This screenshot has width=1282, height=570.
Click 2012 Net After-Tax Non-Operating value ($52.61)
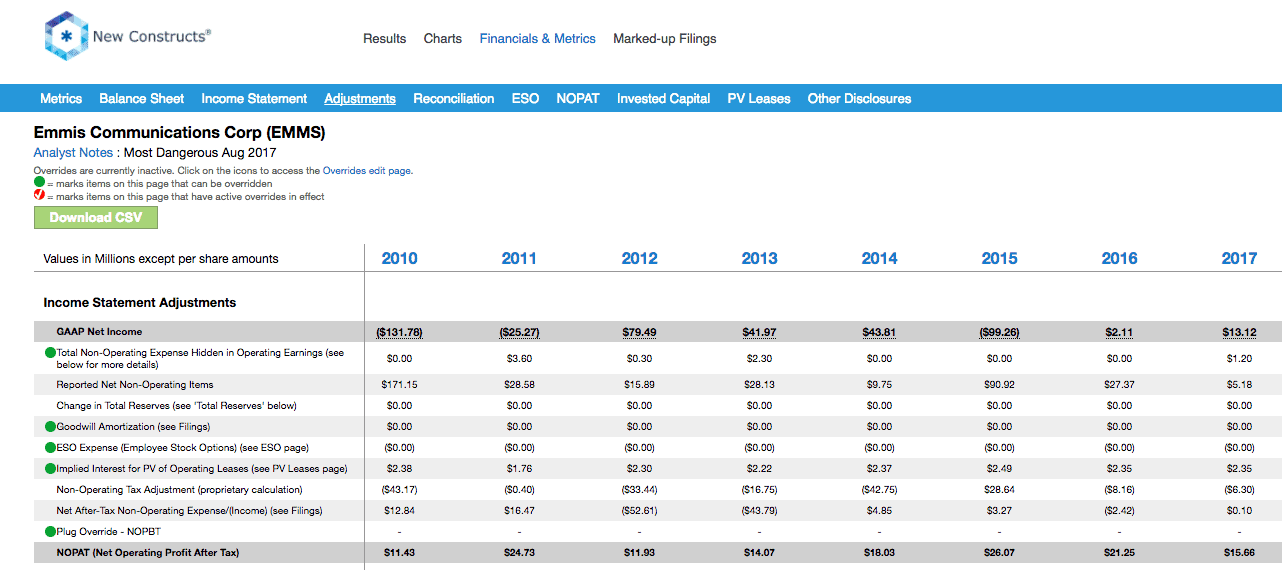[x=639, y=511]
